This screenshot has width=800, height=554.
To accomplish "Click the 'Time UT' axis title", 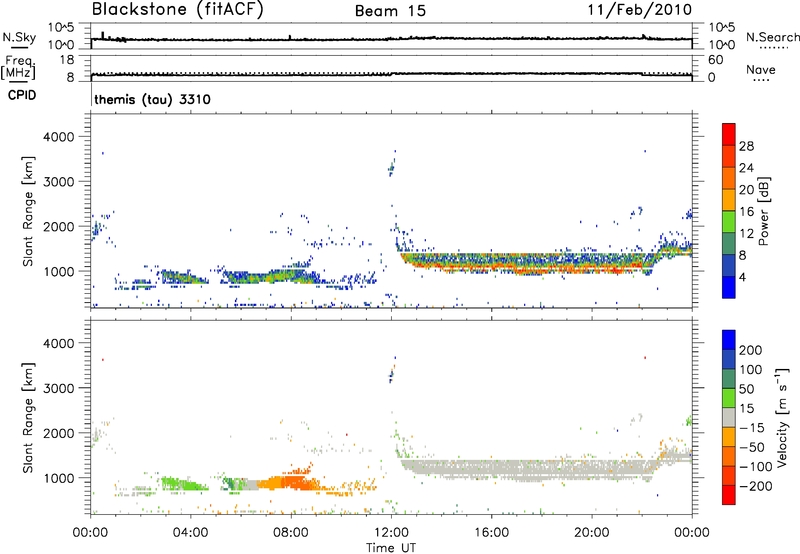I will pos(391,547).
